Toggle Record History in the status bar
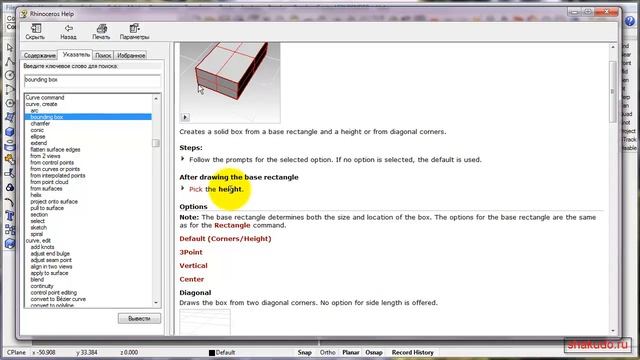 point(413,353)
